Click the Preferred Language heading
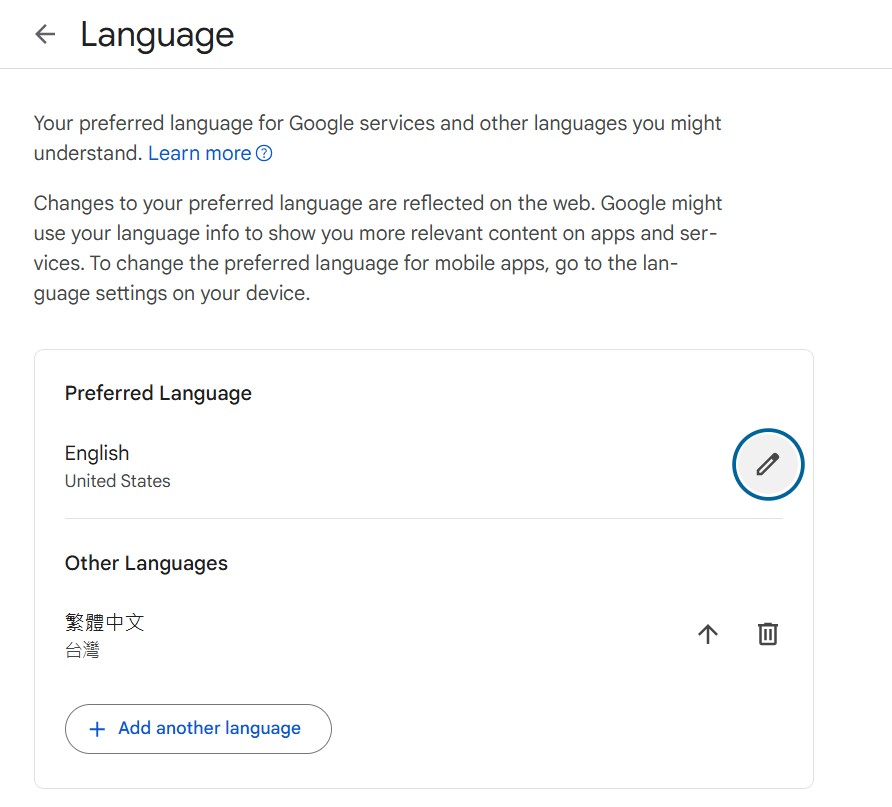Screen dimensions: 892x807 [158, 393]
